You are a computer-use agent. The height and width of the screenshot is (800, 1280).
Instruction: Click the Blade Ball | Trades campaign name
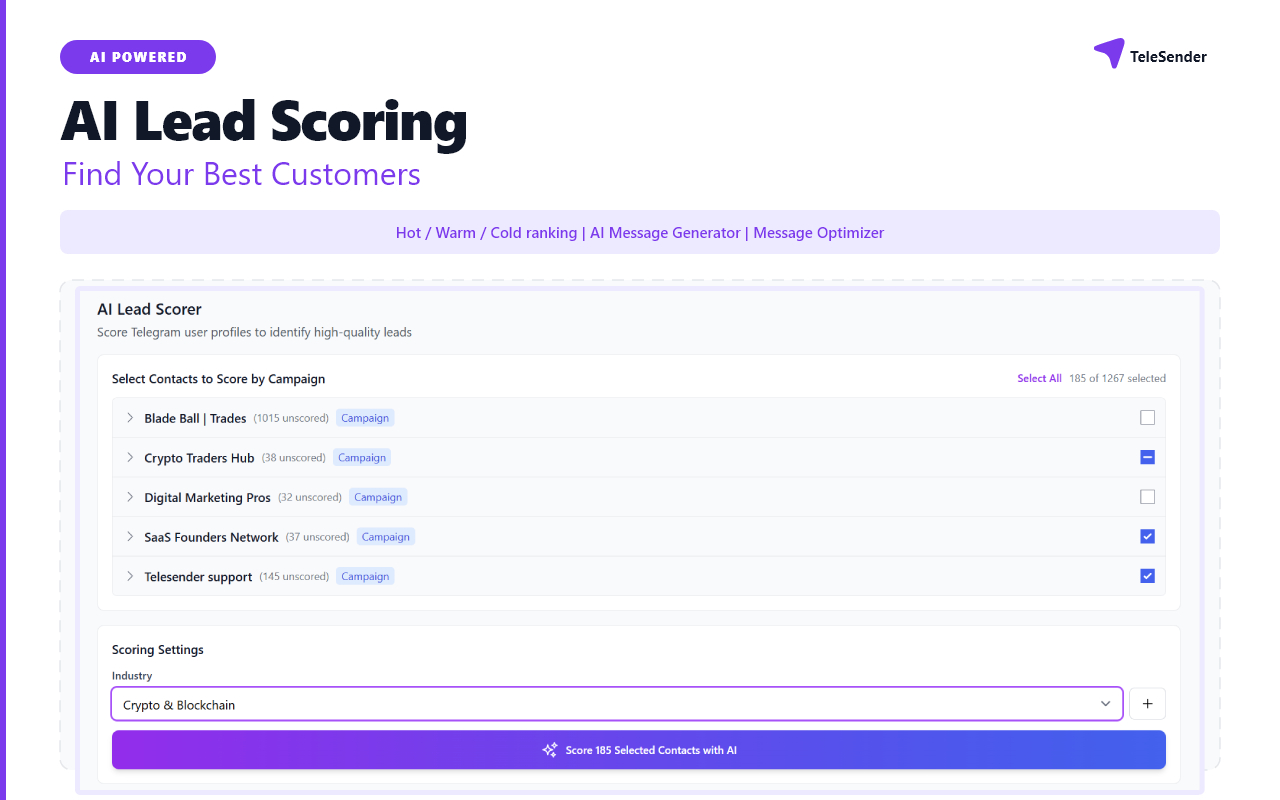pyautogui.click(x=195, y=418)
